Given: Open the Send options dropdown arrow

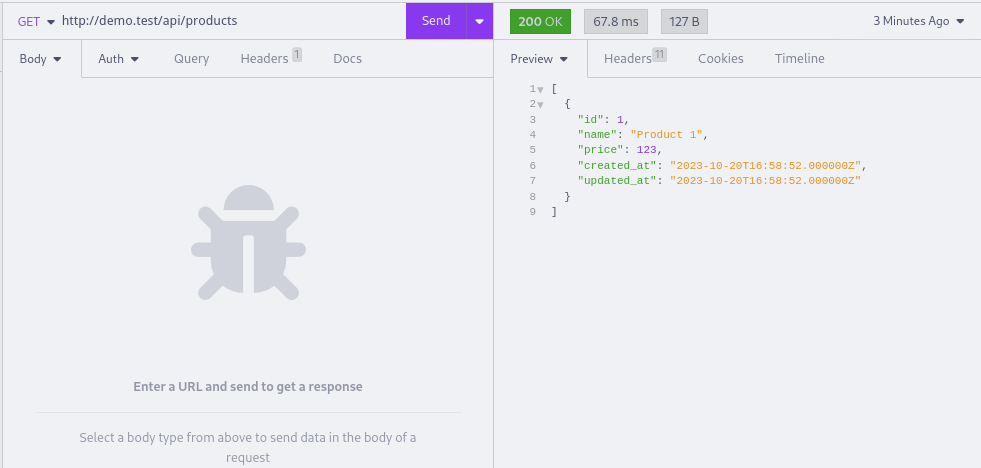Looking at the screenshot, I should point(480,21).
